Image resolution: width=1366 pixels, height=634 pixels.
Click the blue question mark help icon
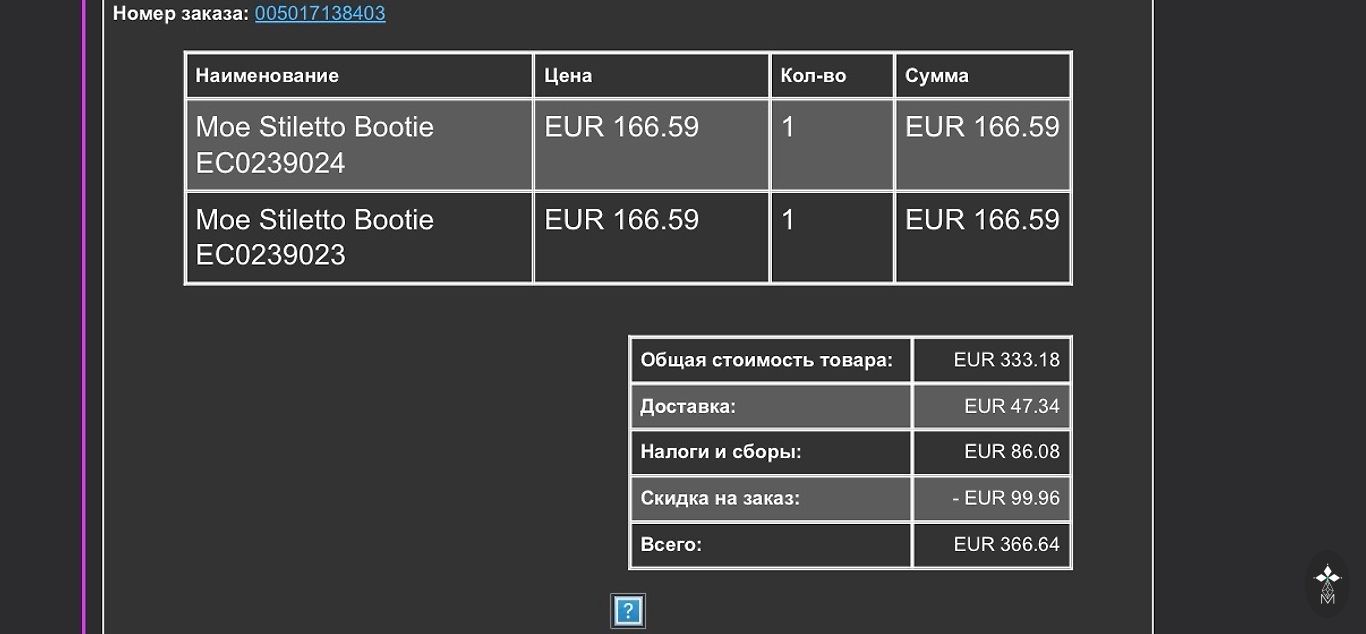tap(627, 610)
